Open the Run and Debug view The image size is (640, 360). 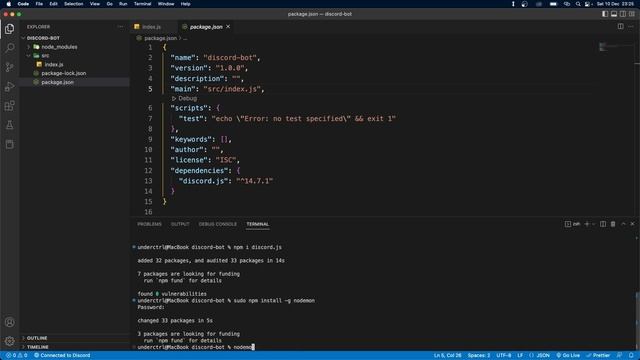9,87
